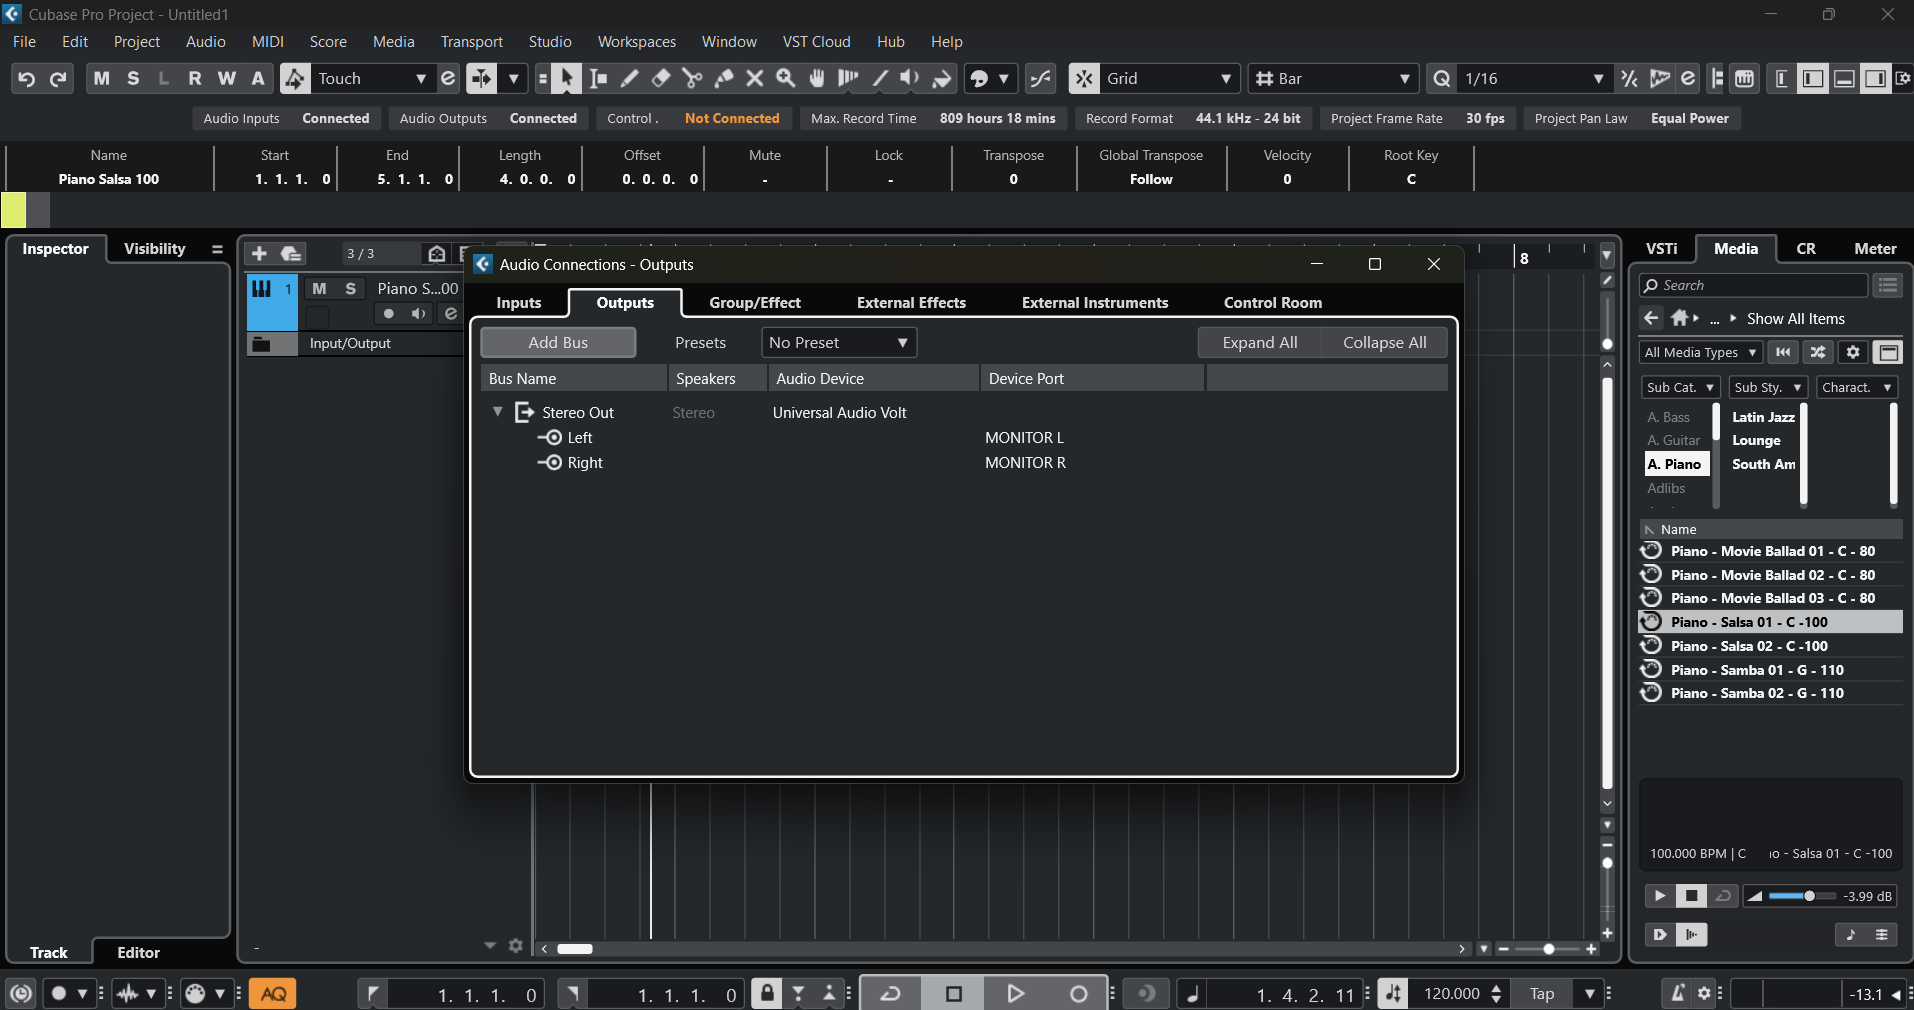Toggle global Write W automation button
1914x1010 pixels.
pos(227,79)
